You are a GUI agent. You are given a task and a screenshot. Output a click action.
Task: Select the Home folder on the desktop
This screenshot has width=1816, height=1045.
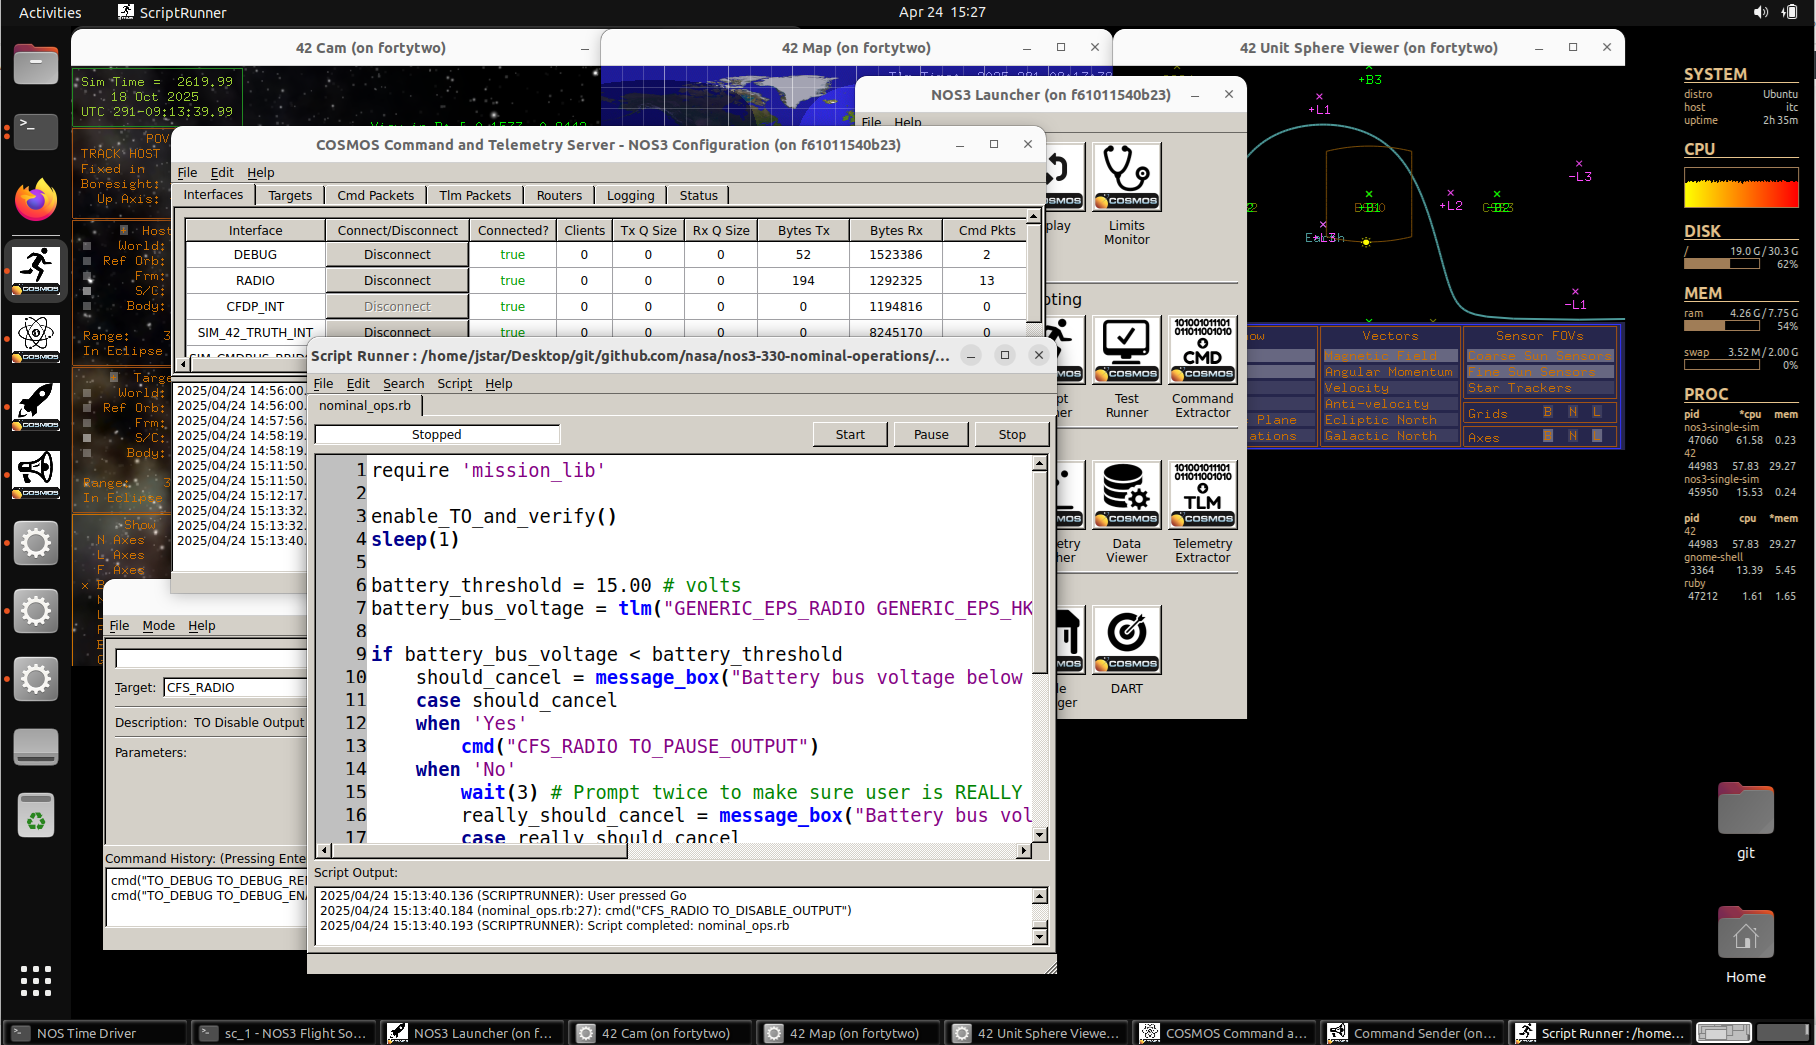tap(1745, 945)
